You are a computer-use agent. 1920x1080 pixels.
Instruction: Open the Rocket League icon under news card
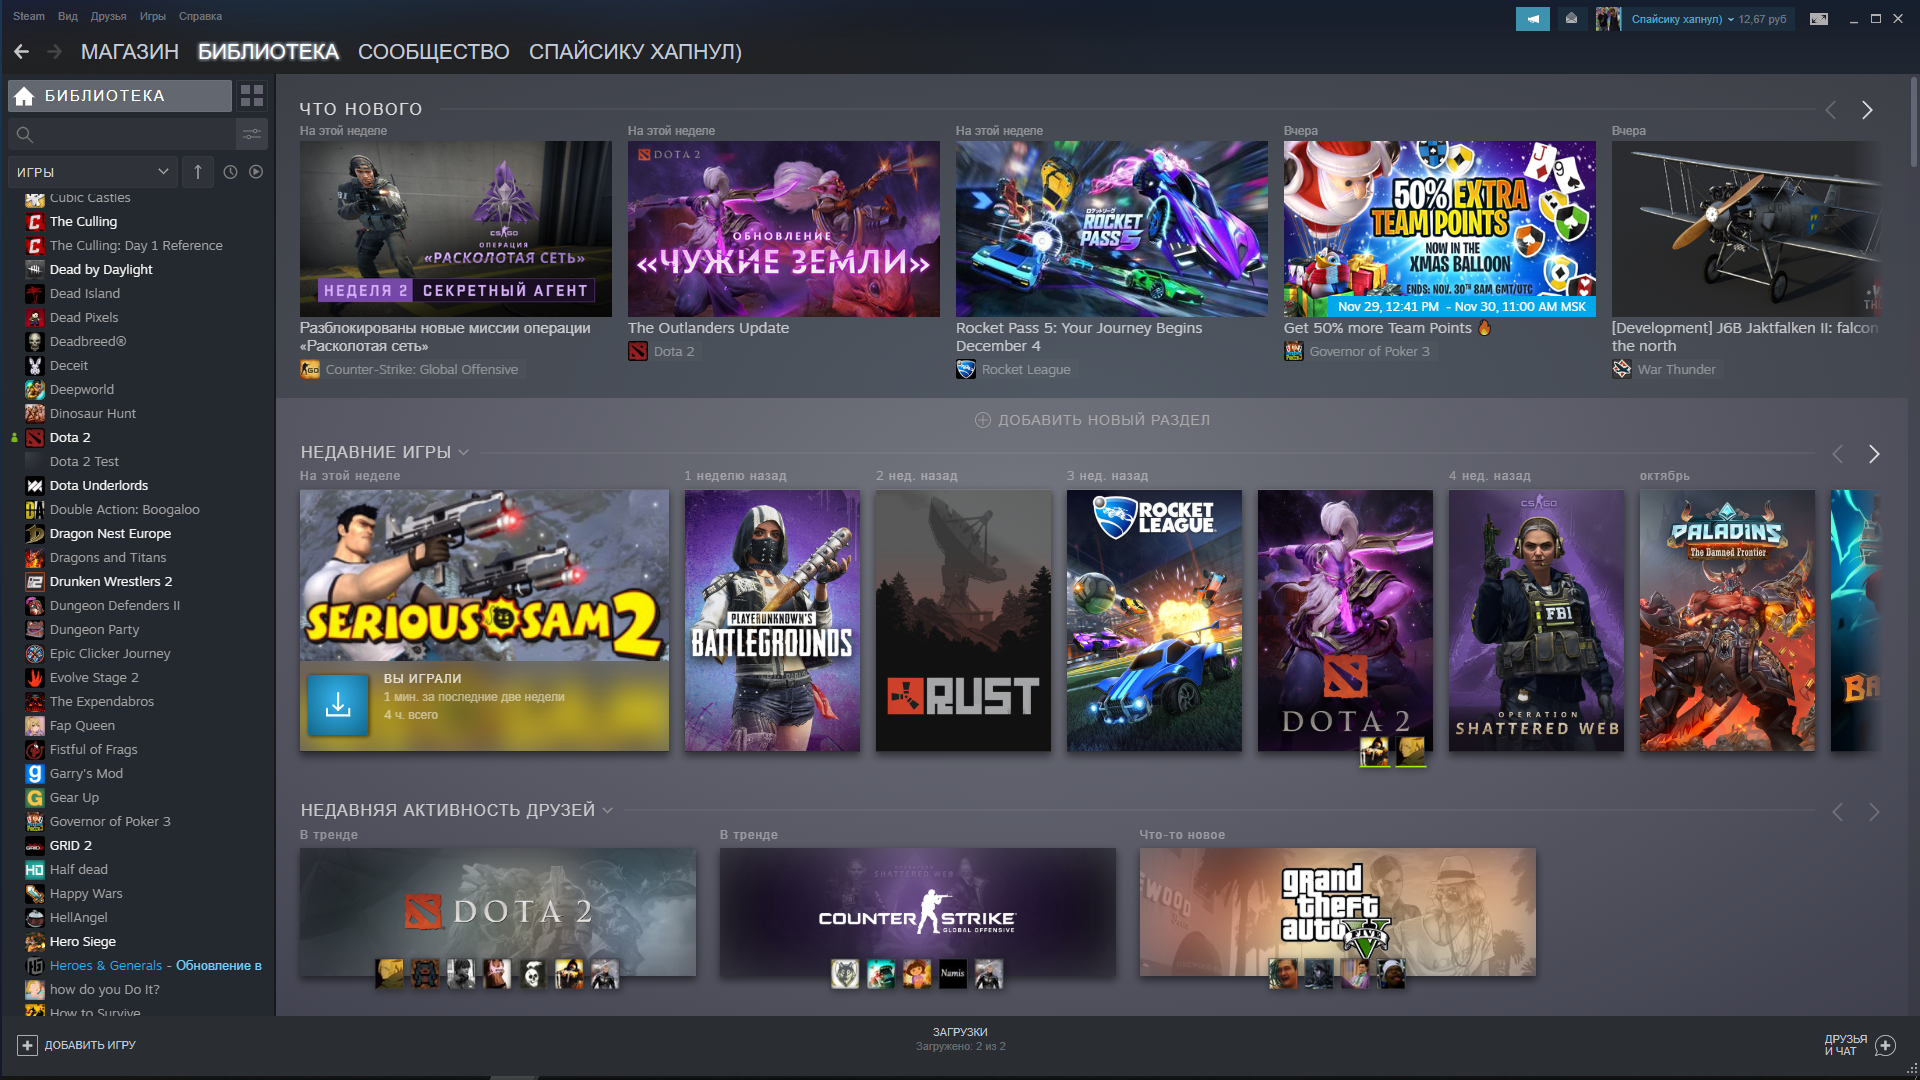point(966,370)
